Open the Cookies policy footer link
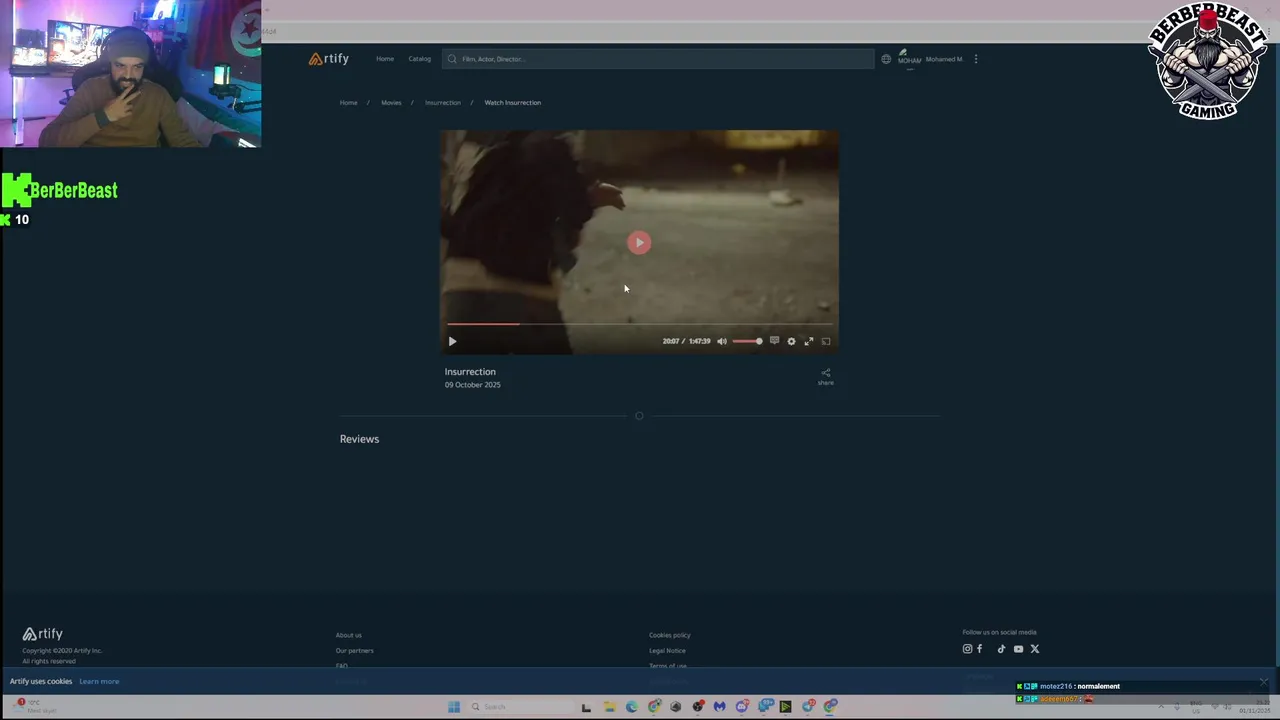 tap(670, 635)
